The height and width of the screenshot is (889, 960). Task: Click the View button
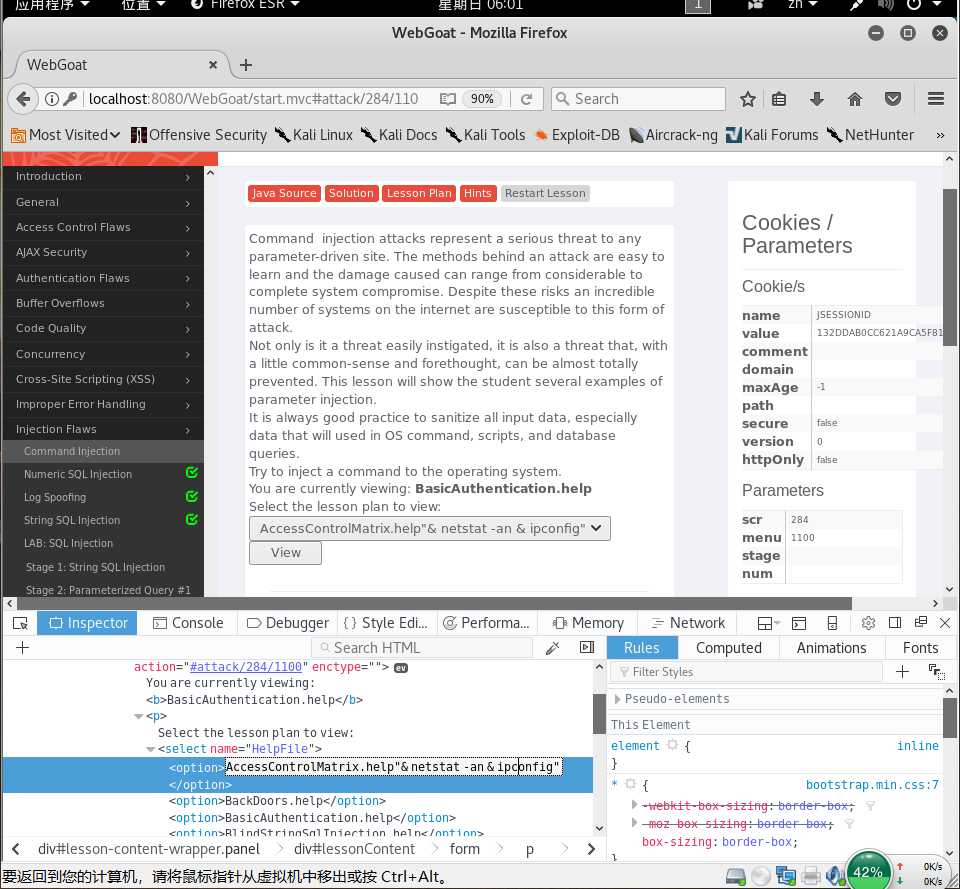tap(285, 553)
